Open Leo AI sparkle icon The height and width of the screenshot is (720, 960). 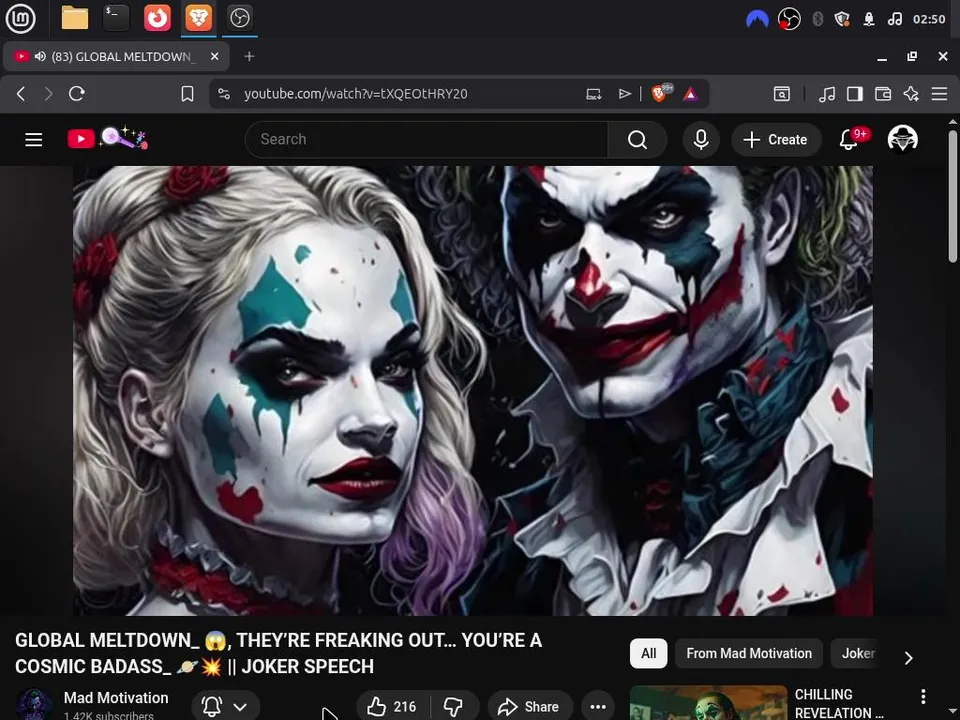[911, 94]
